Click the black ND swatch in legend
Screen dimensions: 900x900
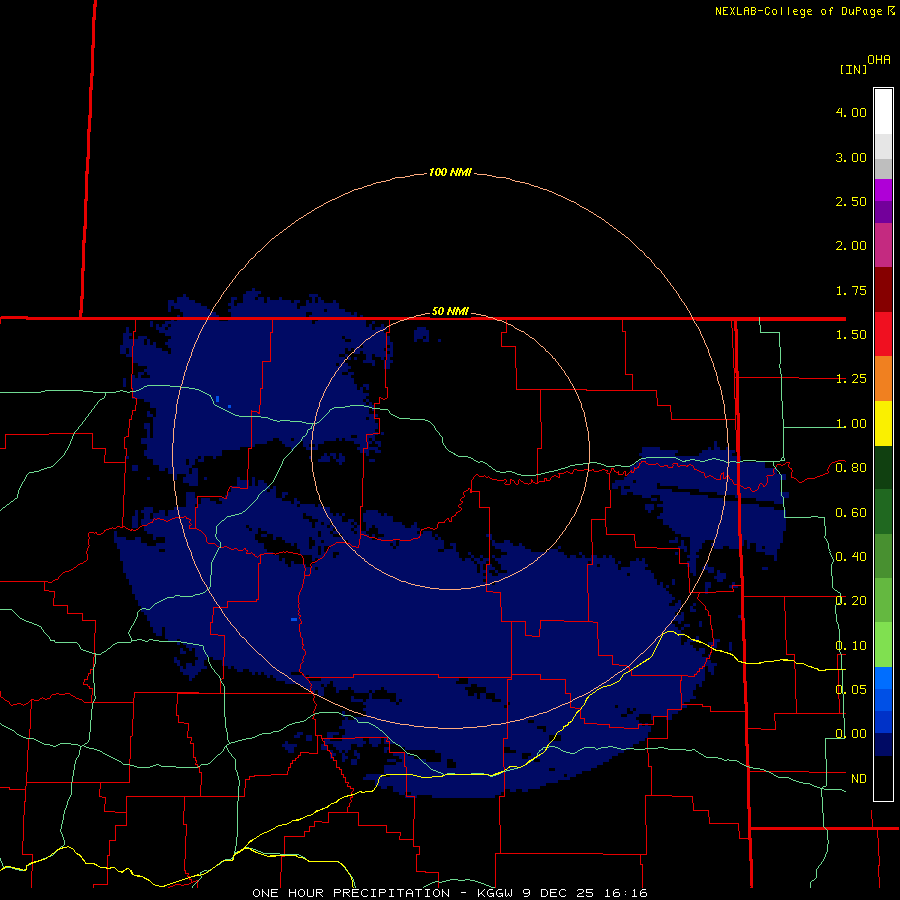point(883,778)
